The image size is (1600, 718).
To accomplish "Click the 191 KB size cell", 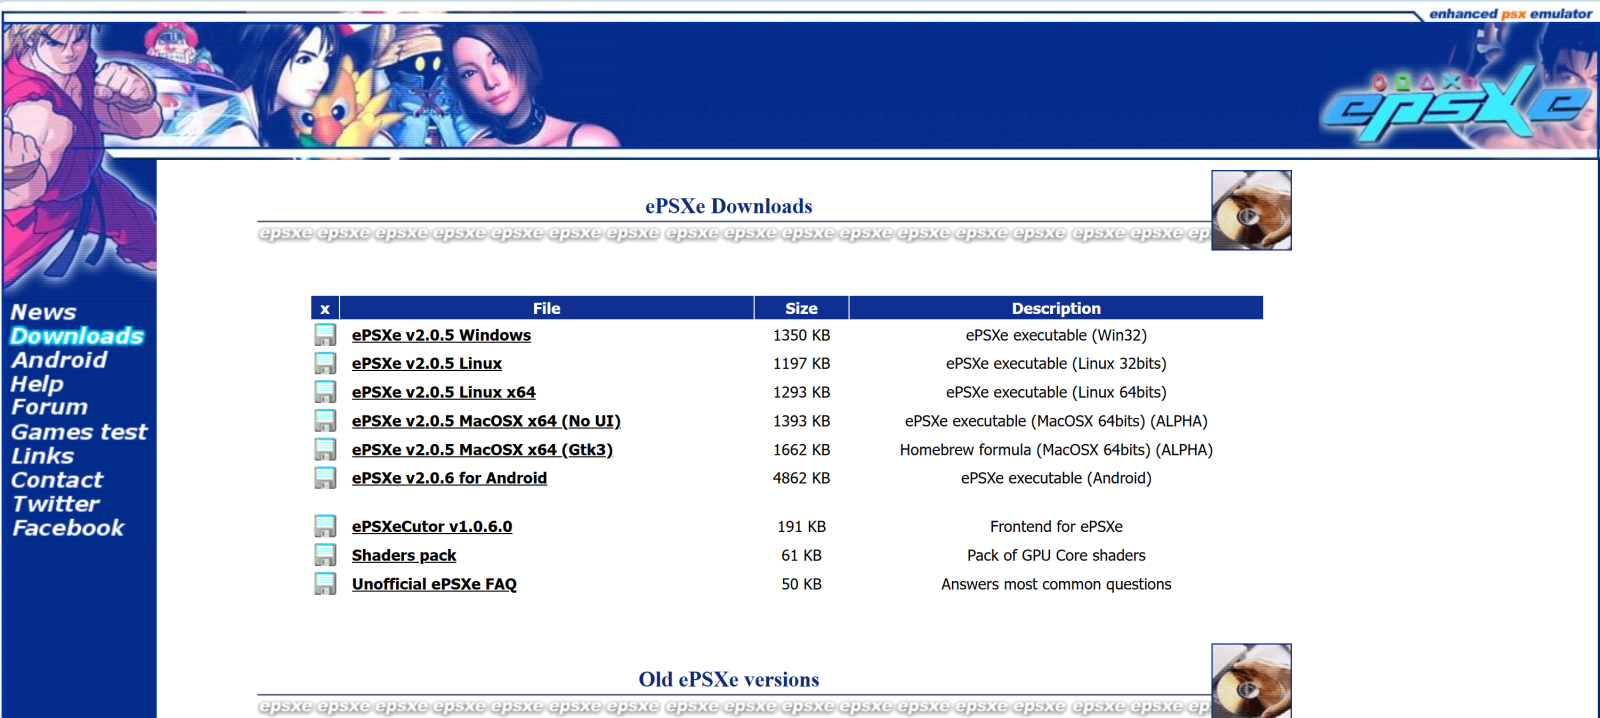I will [x=801, y=526].
